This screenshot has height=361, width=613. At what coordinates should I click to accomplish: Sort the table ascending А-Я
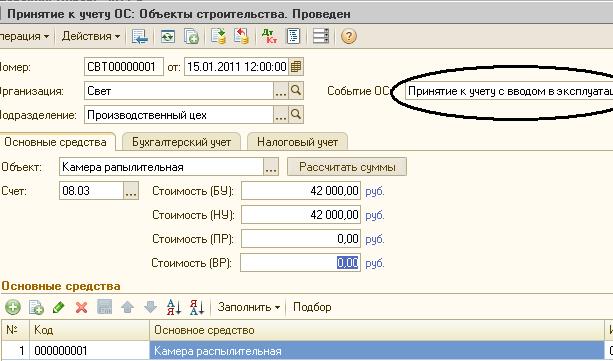point(174,307)
